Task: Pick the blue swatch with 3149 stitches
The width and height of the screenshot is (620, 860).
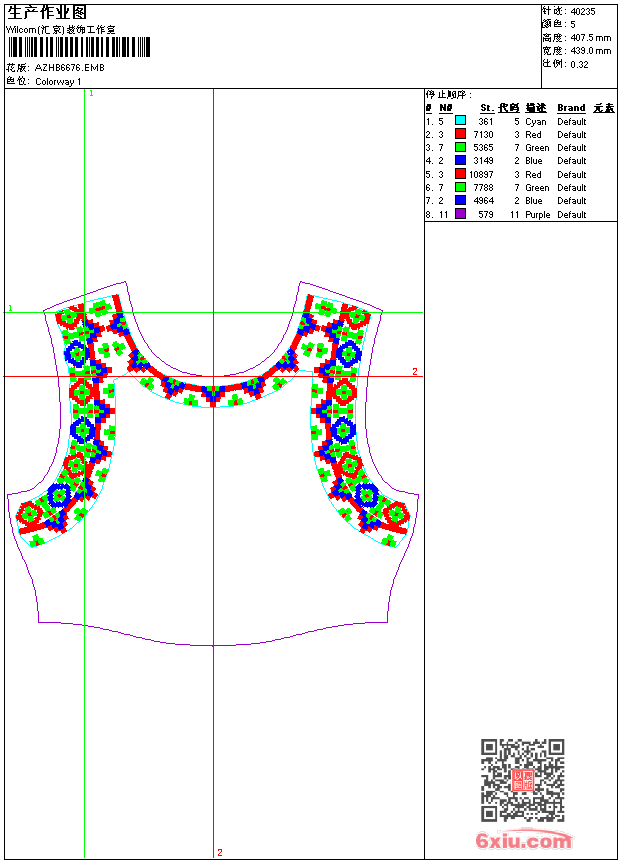Action: [460, 160]
